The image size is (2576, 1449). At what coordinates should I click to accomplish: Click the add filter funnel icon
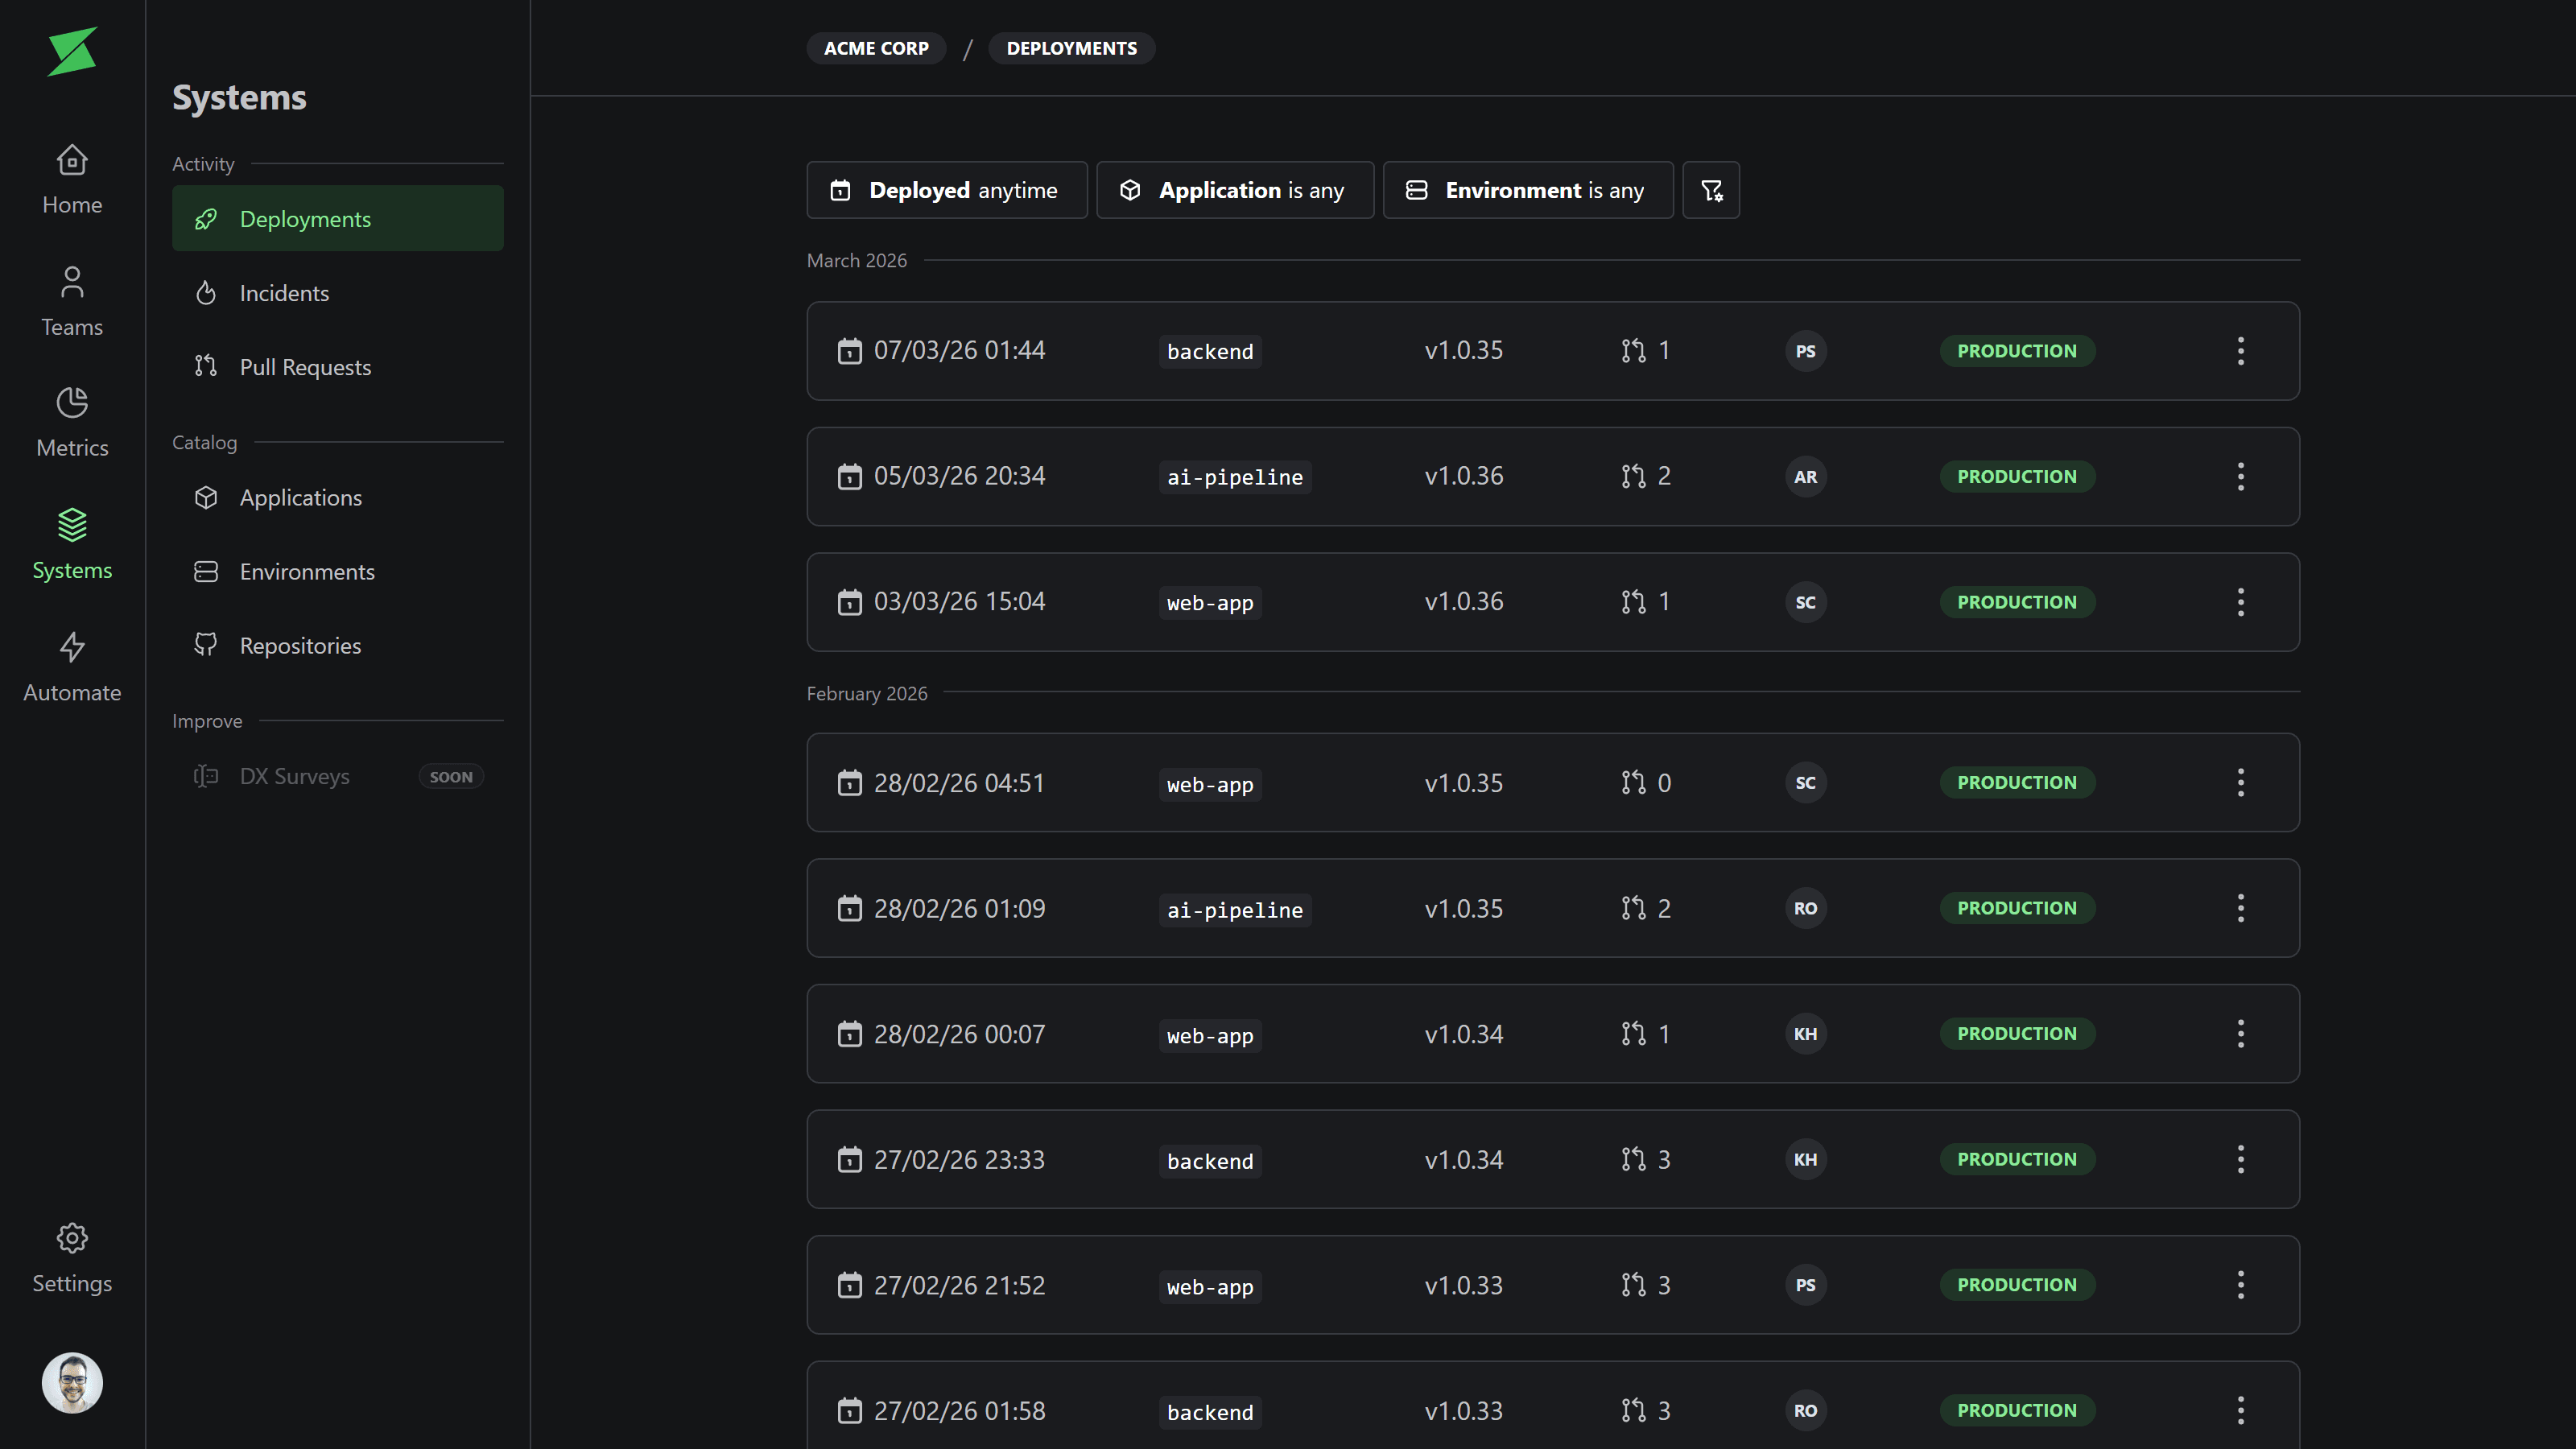[x=1711, y=190]
